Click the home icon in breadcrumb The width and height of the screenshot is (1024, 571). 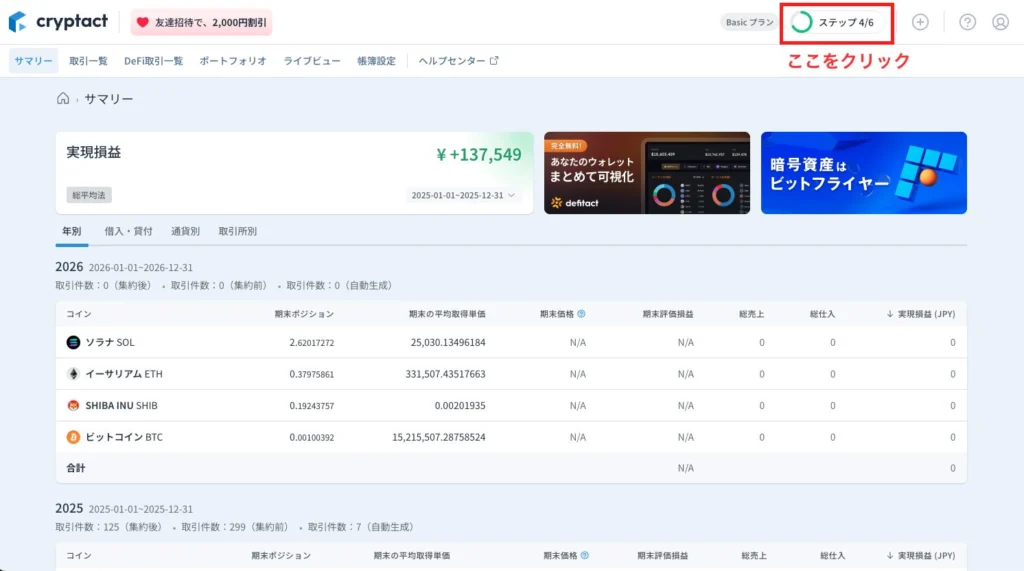pos(63,99)
